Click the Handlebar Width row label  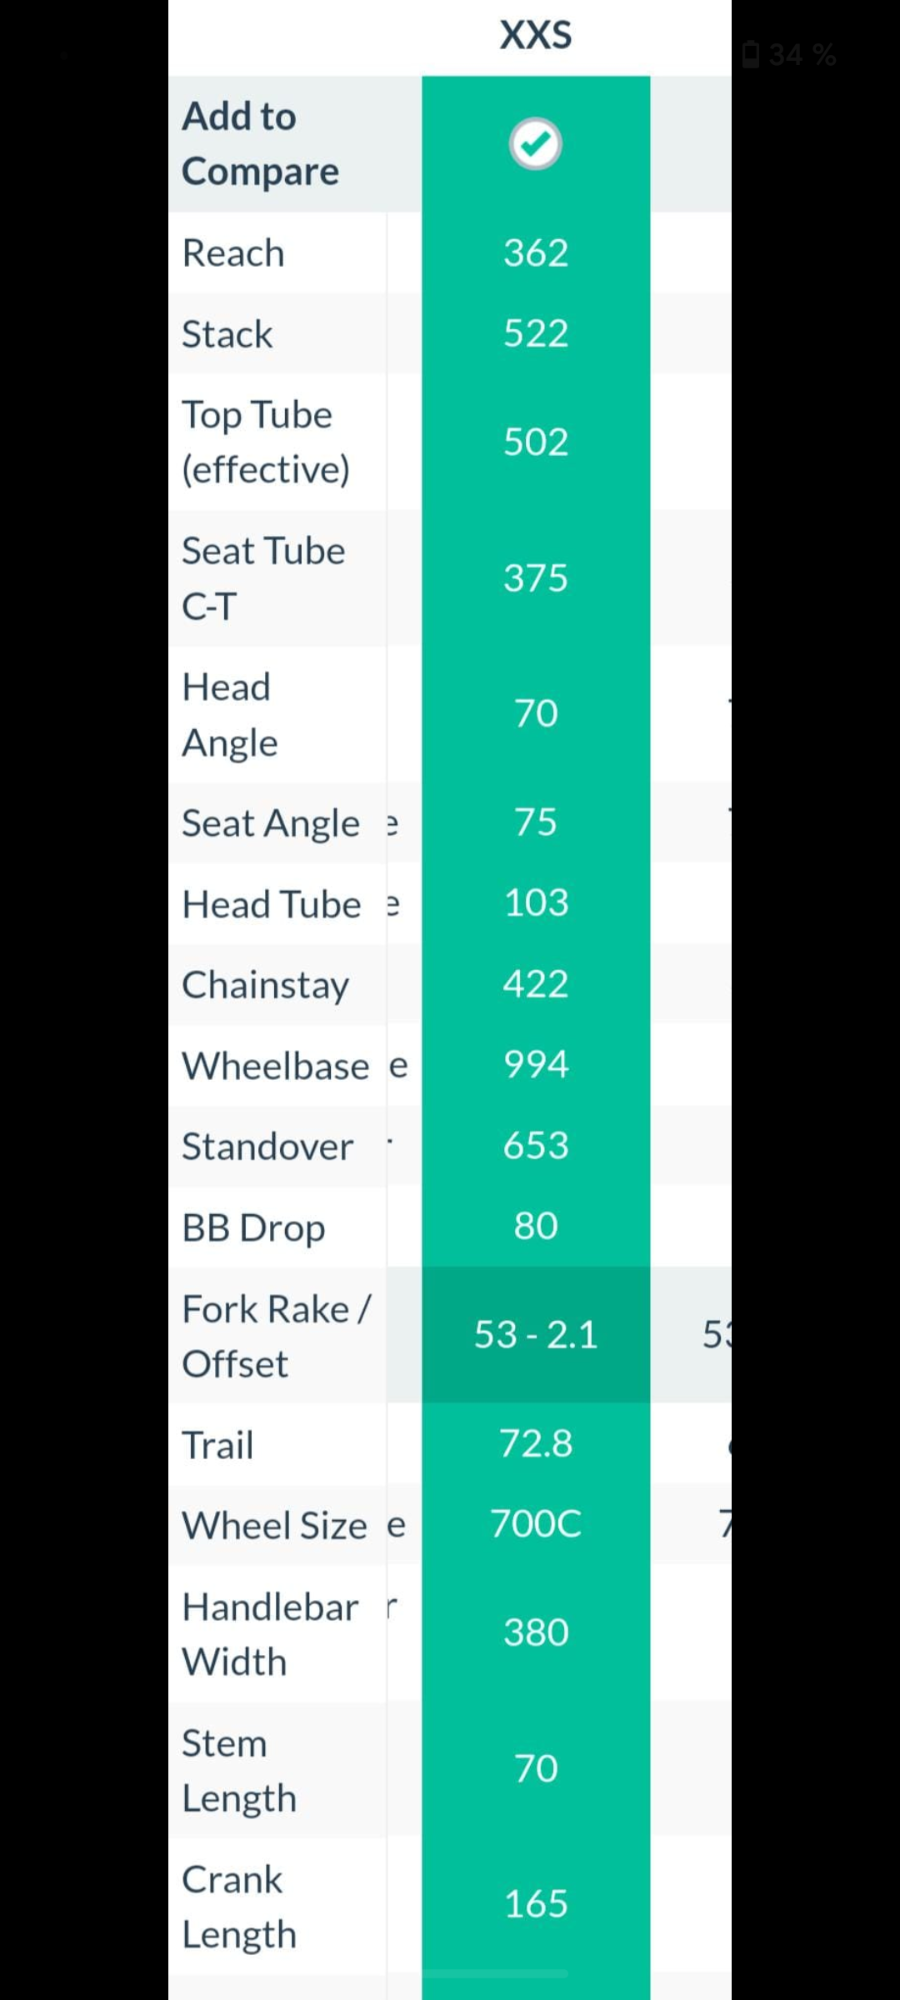[269, 1634]
